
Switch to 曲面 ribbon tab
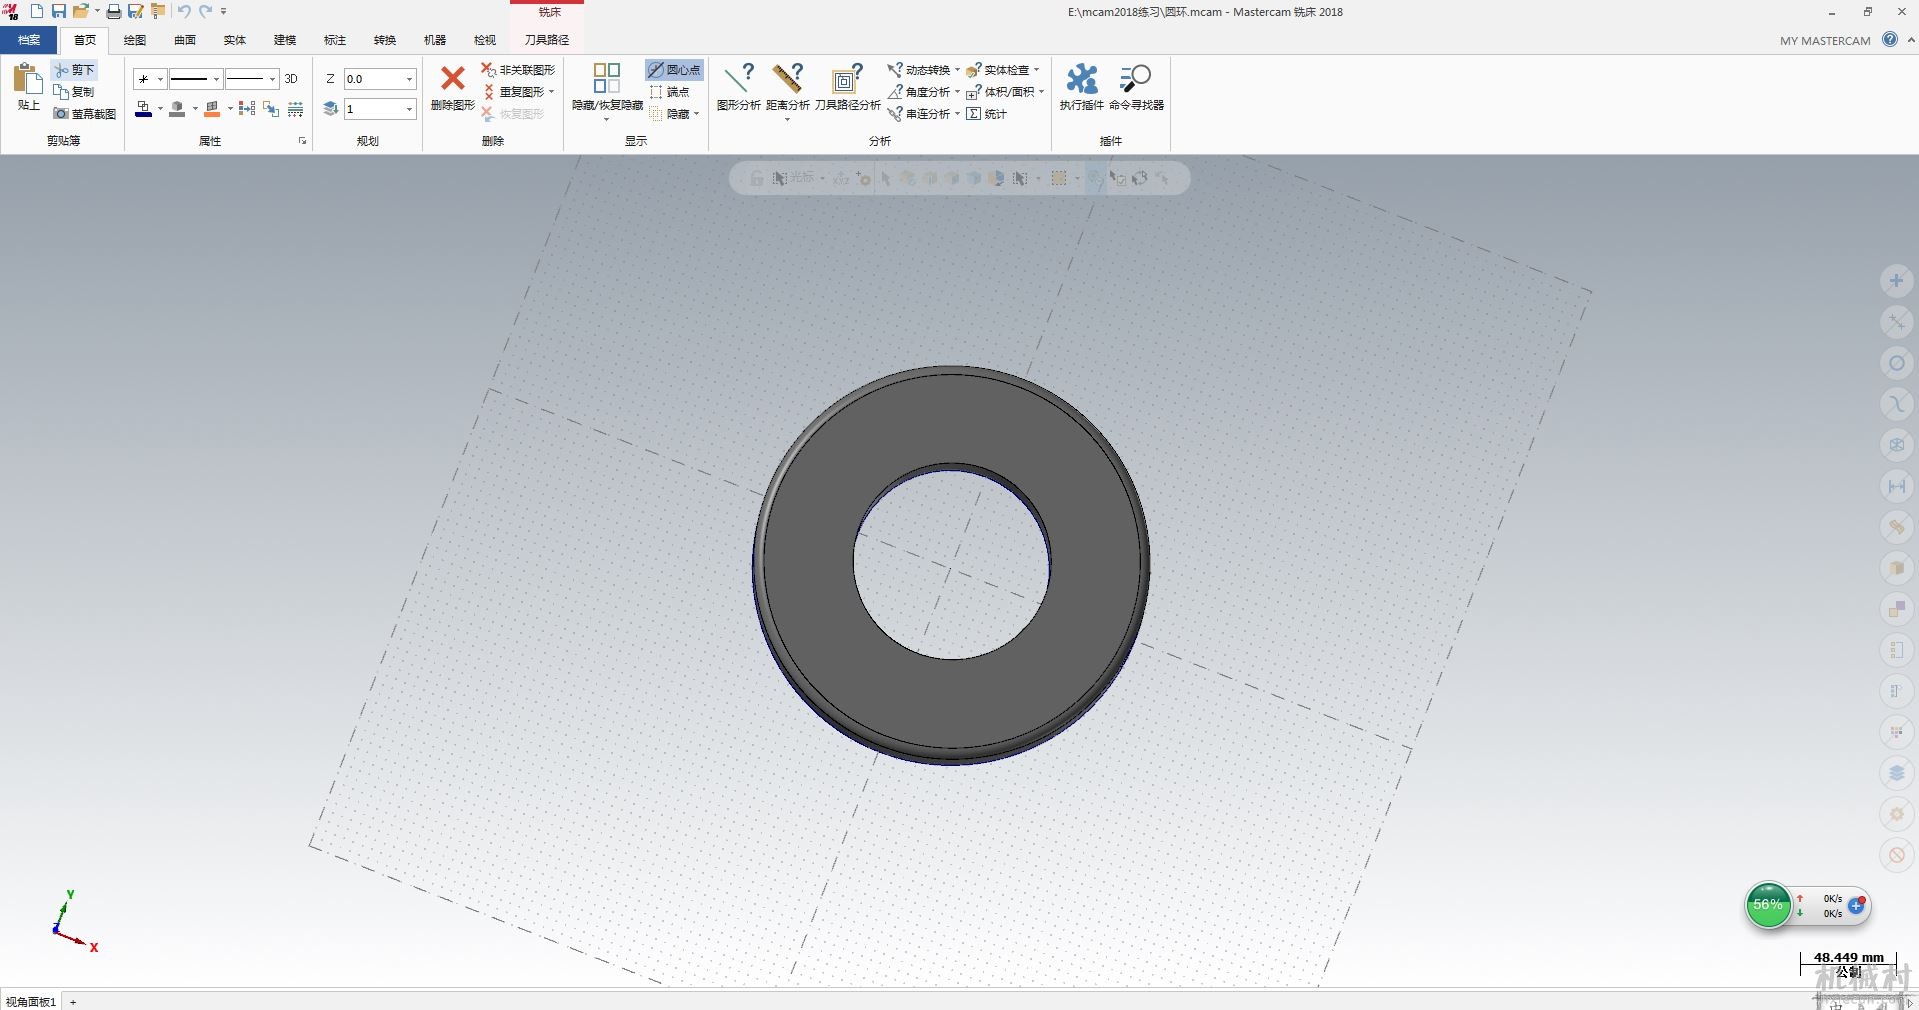pos(185,40)
